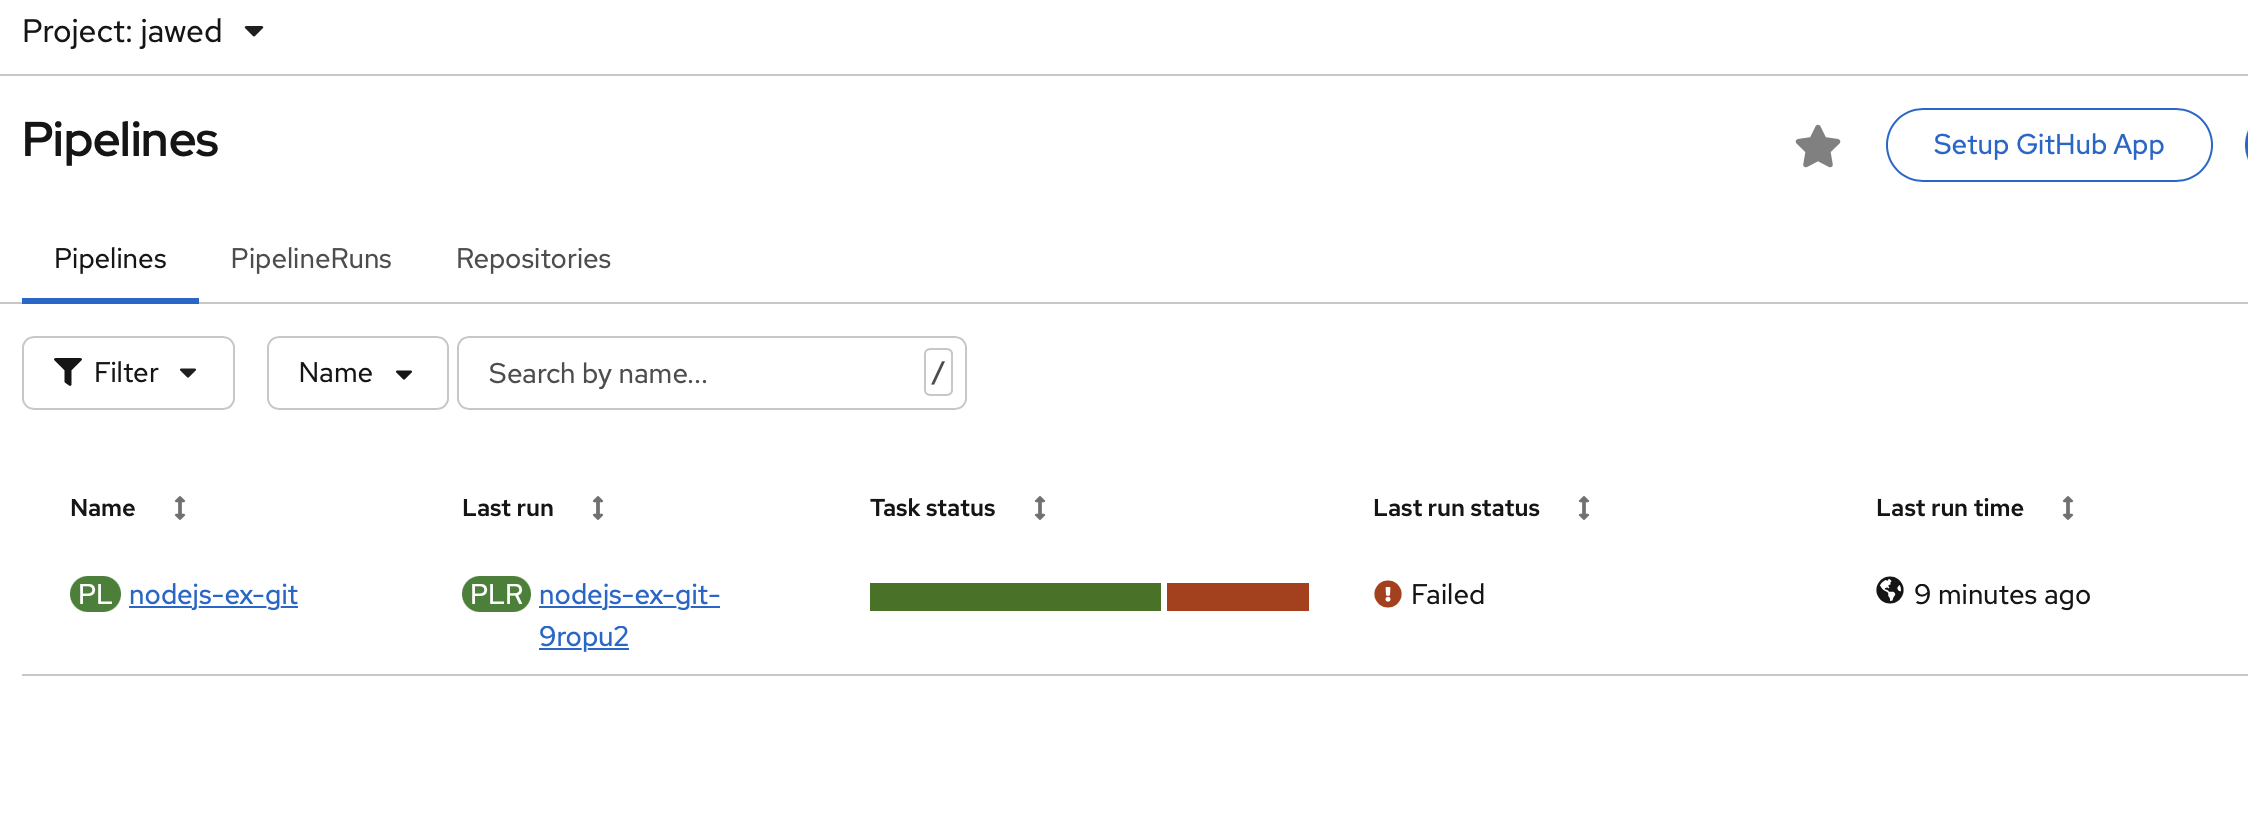Screen dimensions: 2248x836
Task: Open the Project: jawed dropdown
Action: pyautogui.click(x=143, y=32)
